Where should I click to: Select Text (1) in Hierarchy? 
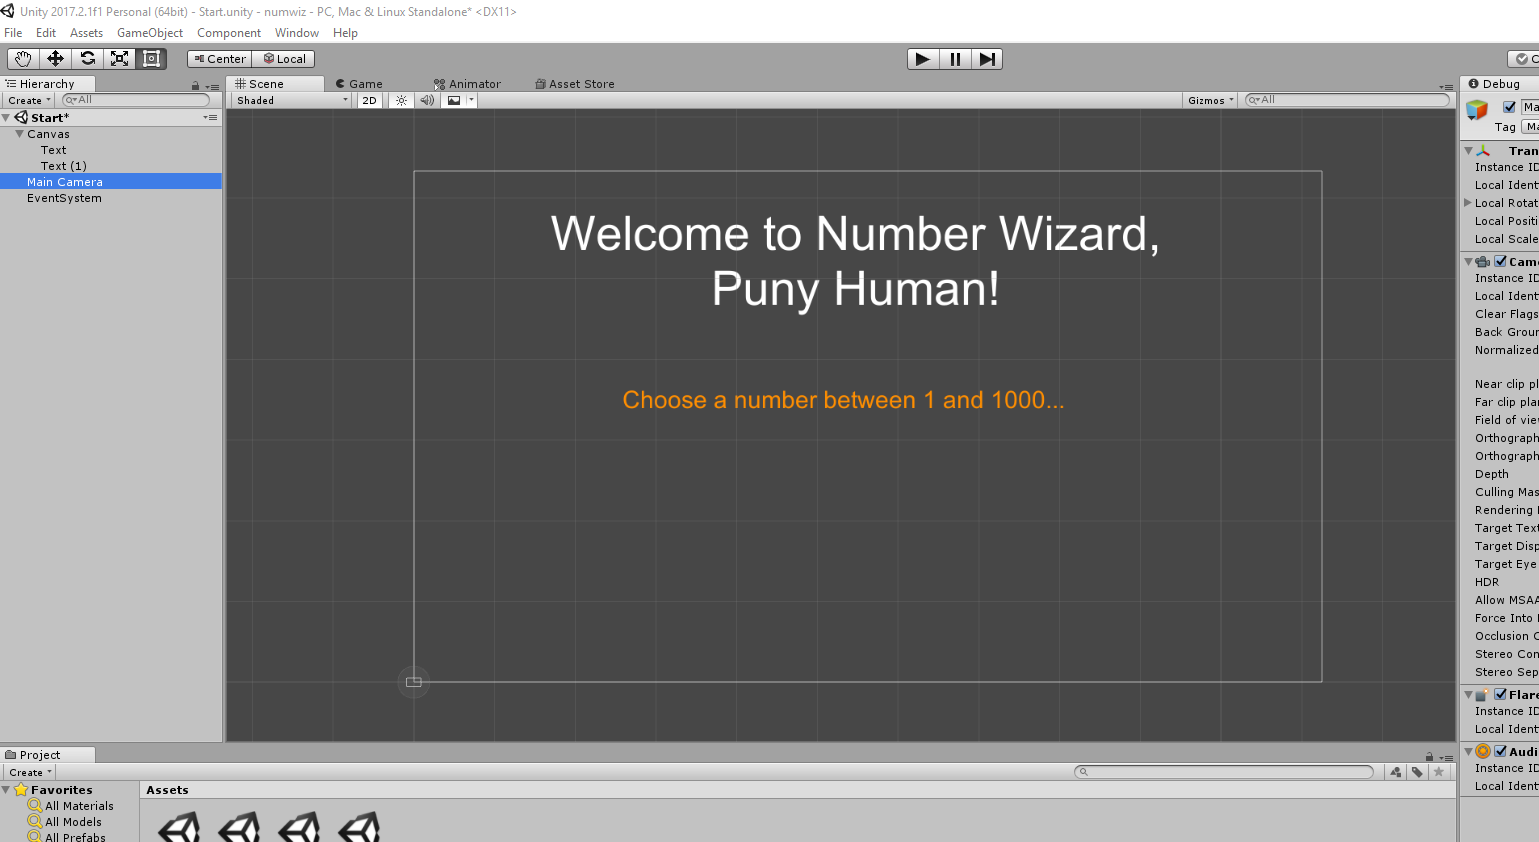(x=63, y=166)
